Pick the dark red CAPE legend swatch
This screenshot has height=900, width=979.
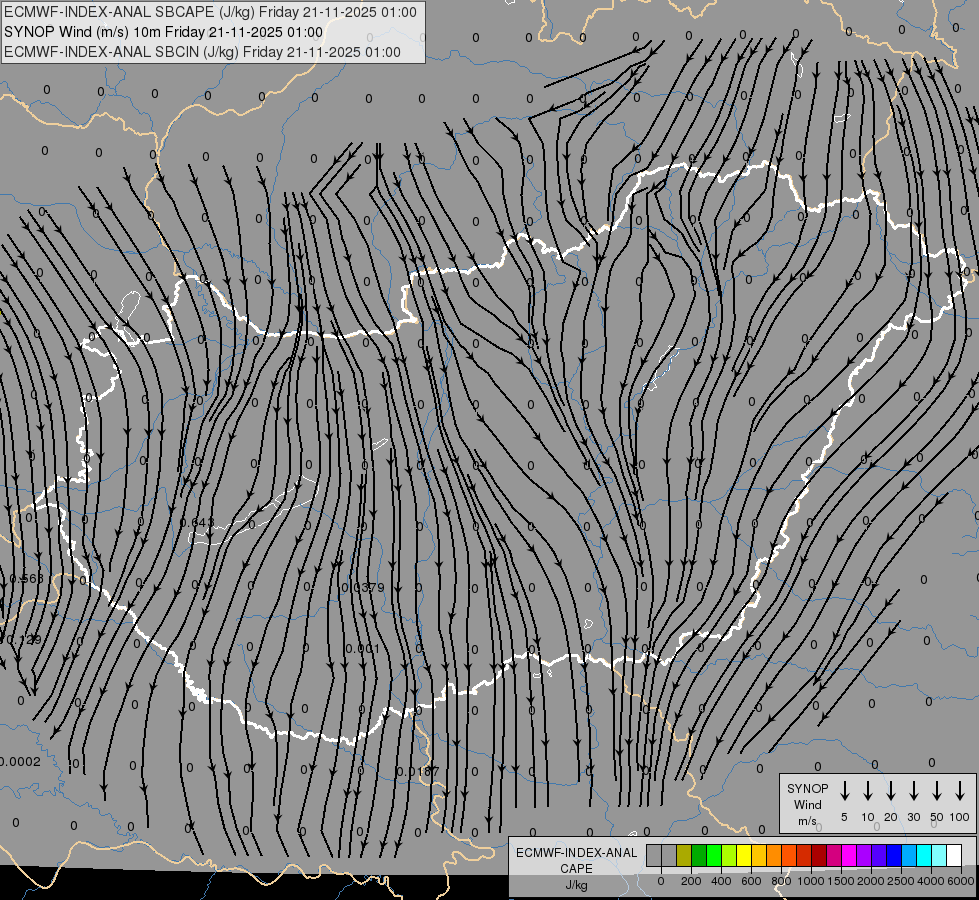coord(819,855)
